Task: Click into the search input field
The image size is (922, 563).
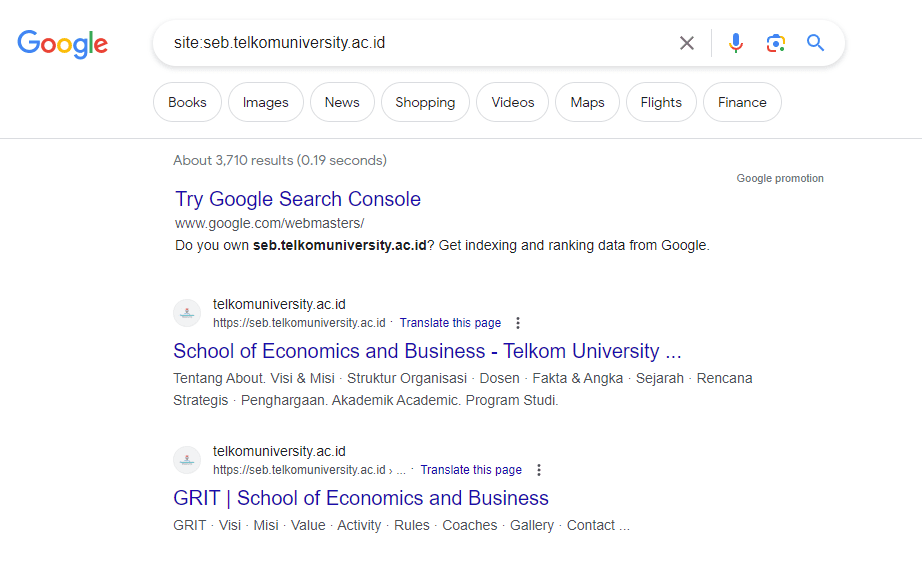Action: [420, 43]
